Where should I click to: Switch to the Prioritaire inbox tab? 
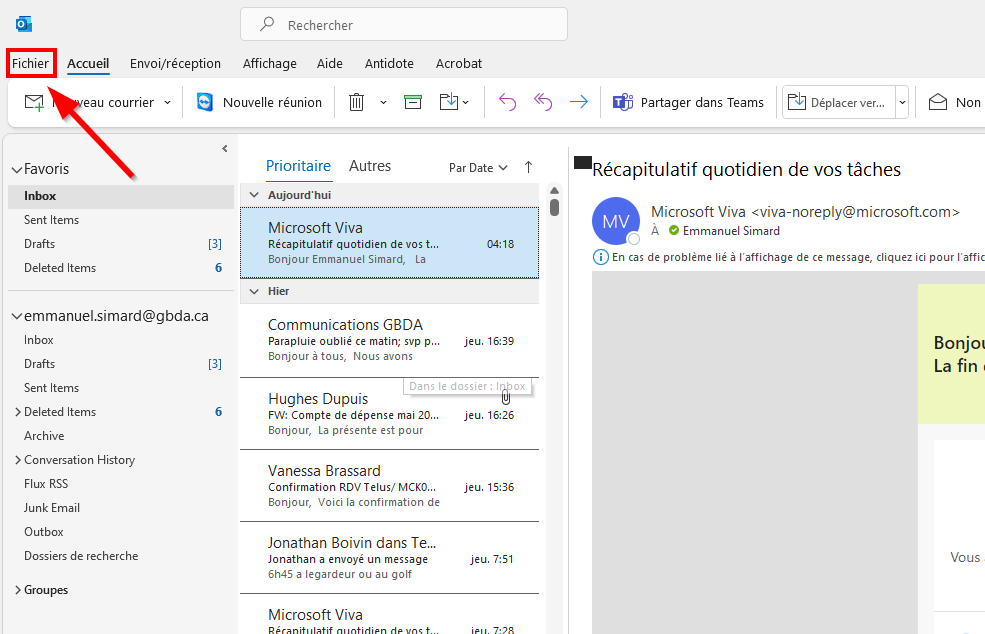(x=298, y=166)
